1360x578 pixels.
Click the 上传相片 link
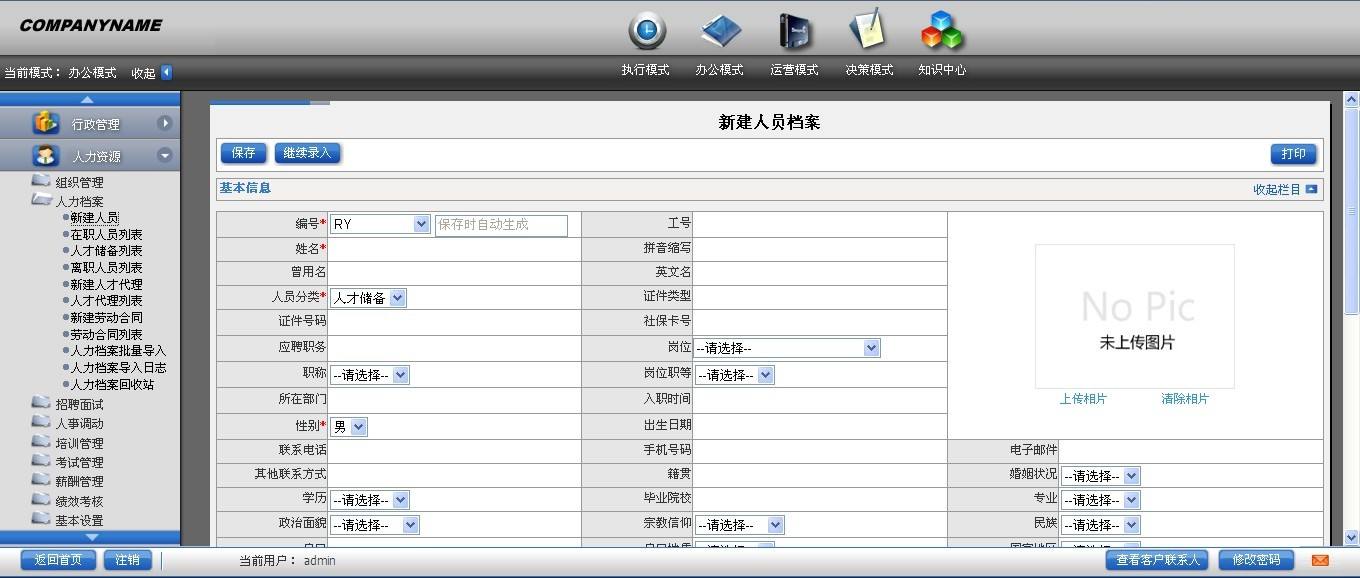pyautogui.click(x=1083, y=399)
